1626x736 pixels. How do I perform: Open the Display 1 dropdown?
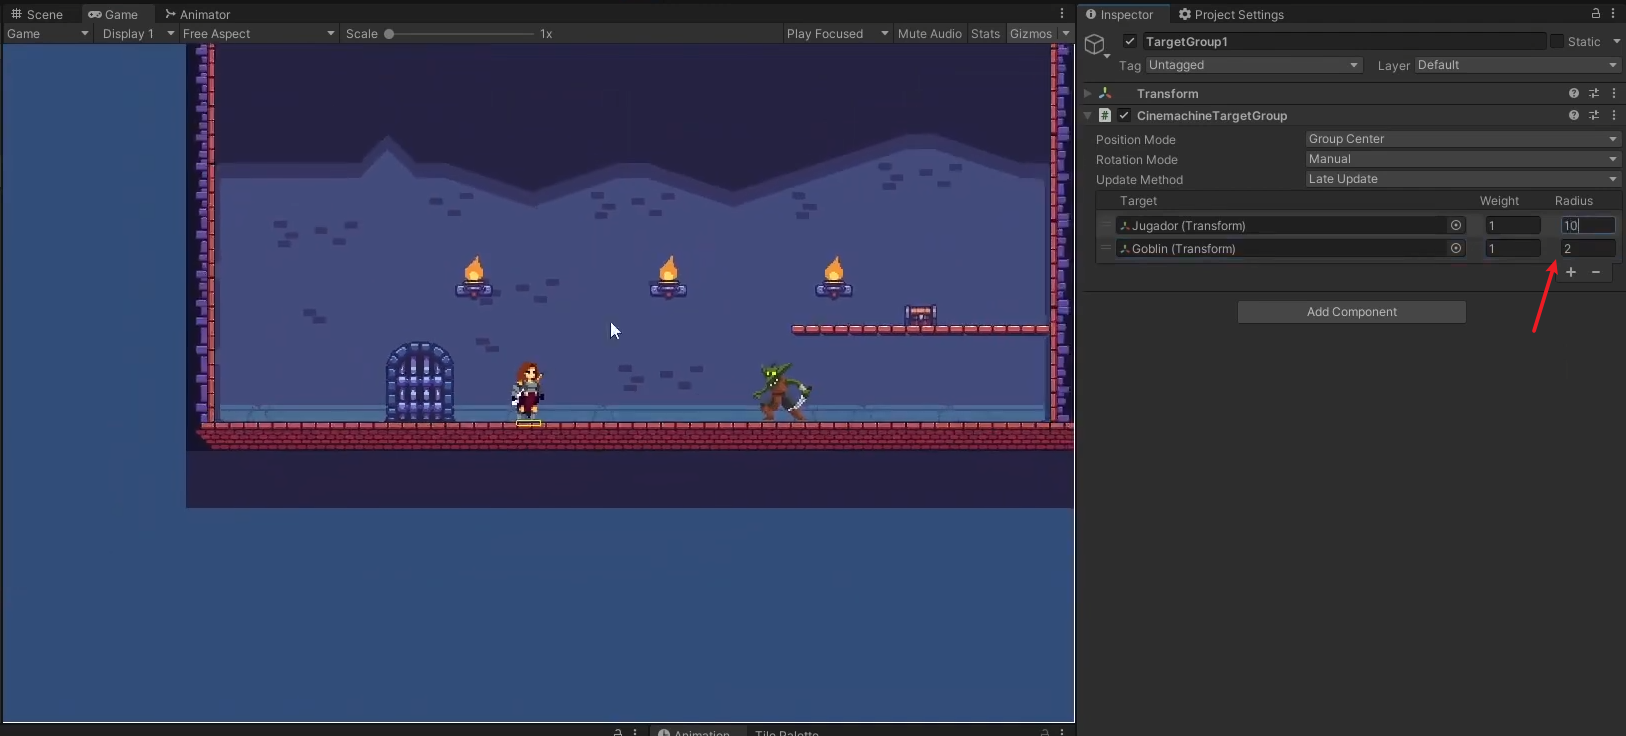pyautogui.click(x=138, y=33)
